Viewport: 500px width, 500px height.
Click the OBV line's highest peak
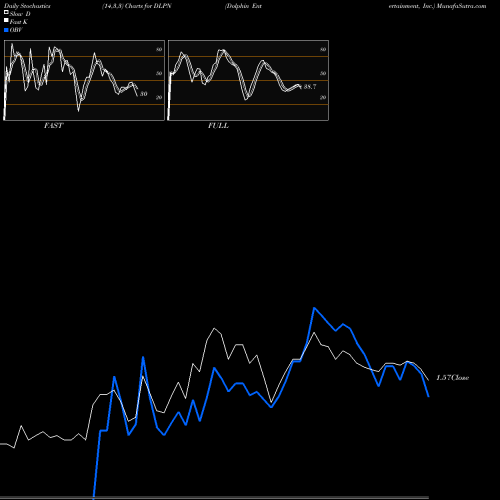click(314, 308)
